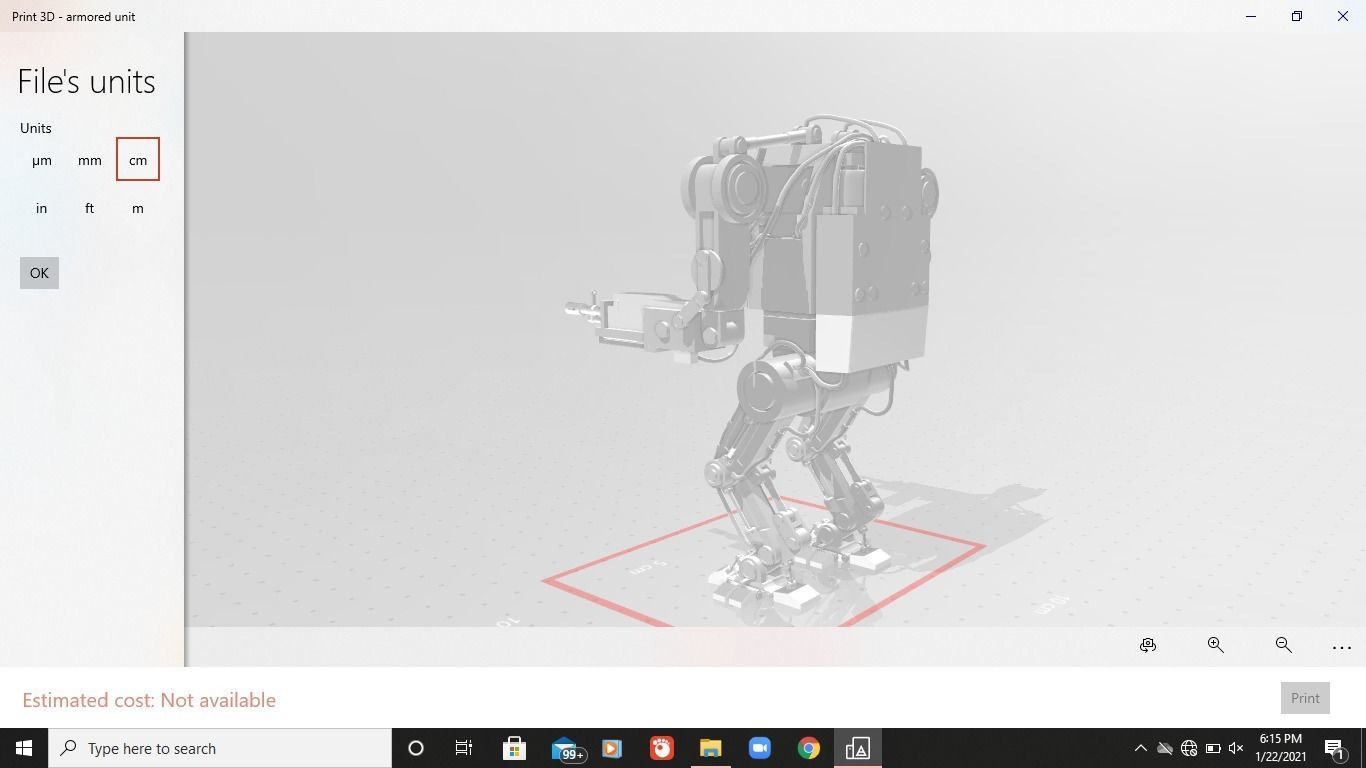
Task: Show hidden system tray icons
Action: pyautogui.click(x=1140, y=748)
